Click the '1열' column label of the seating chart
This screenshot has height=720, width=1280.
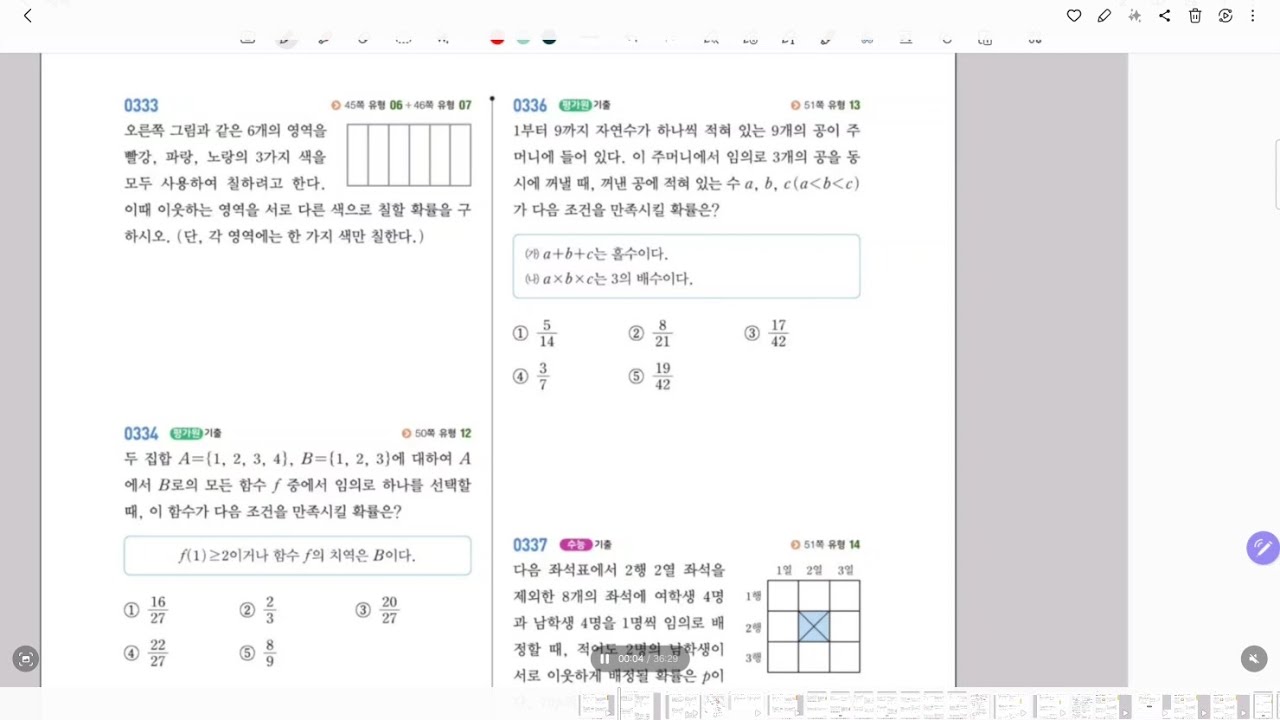coord(784,570)
